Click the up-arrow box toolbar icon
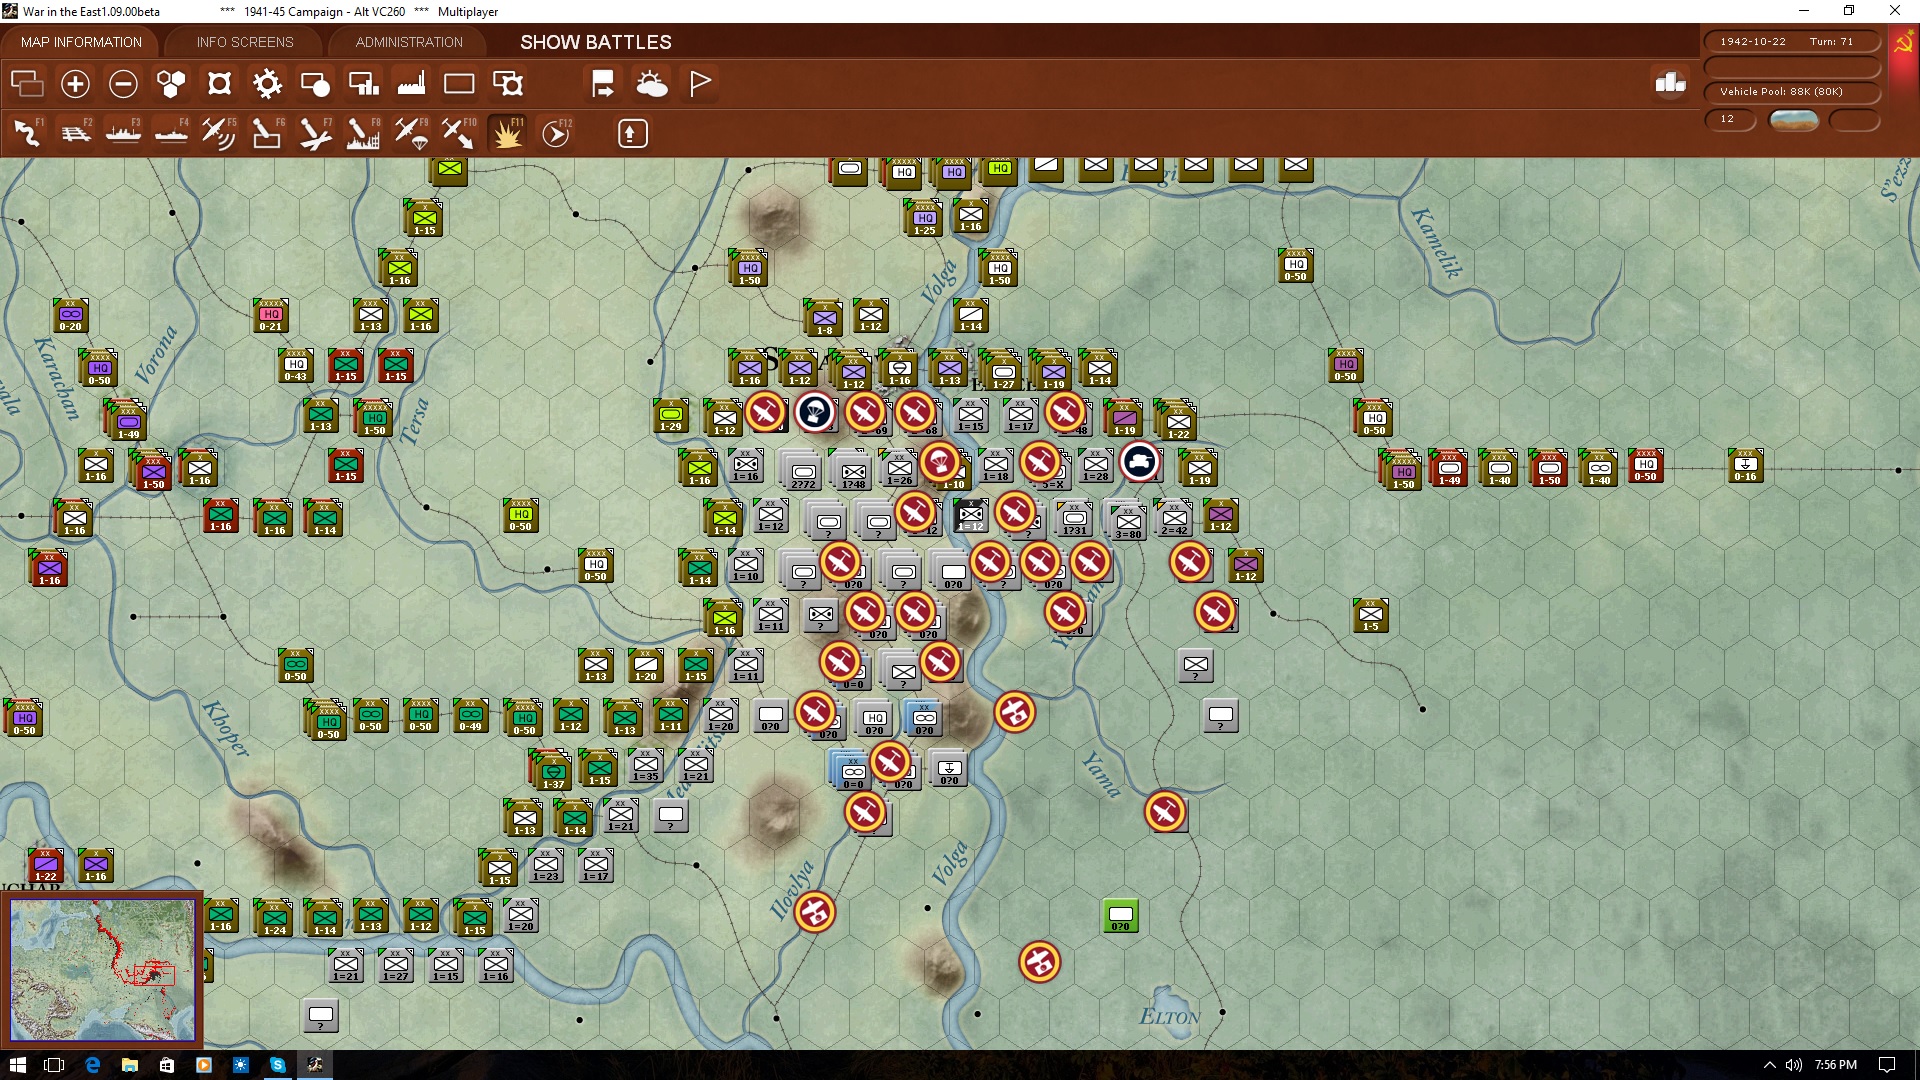 (632, 133)
